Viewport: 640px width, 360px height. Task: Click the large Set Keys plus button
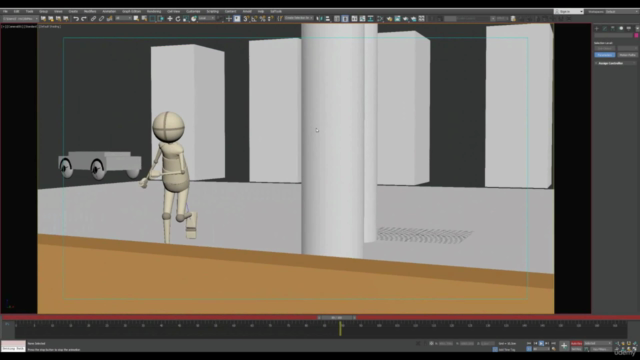point(564,346)
